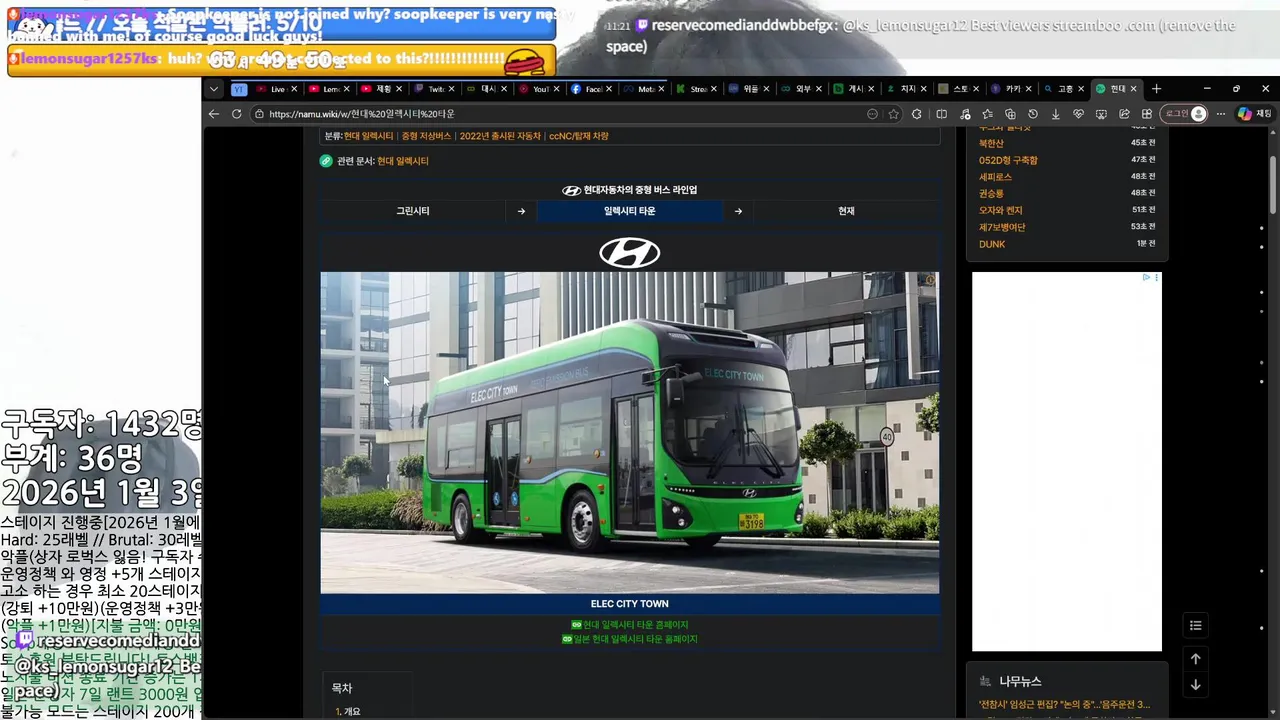This screenshot has width=1280, height=720.
Task: Open a new tab with plus button
Action: [x=1157, y=89]
